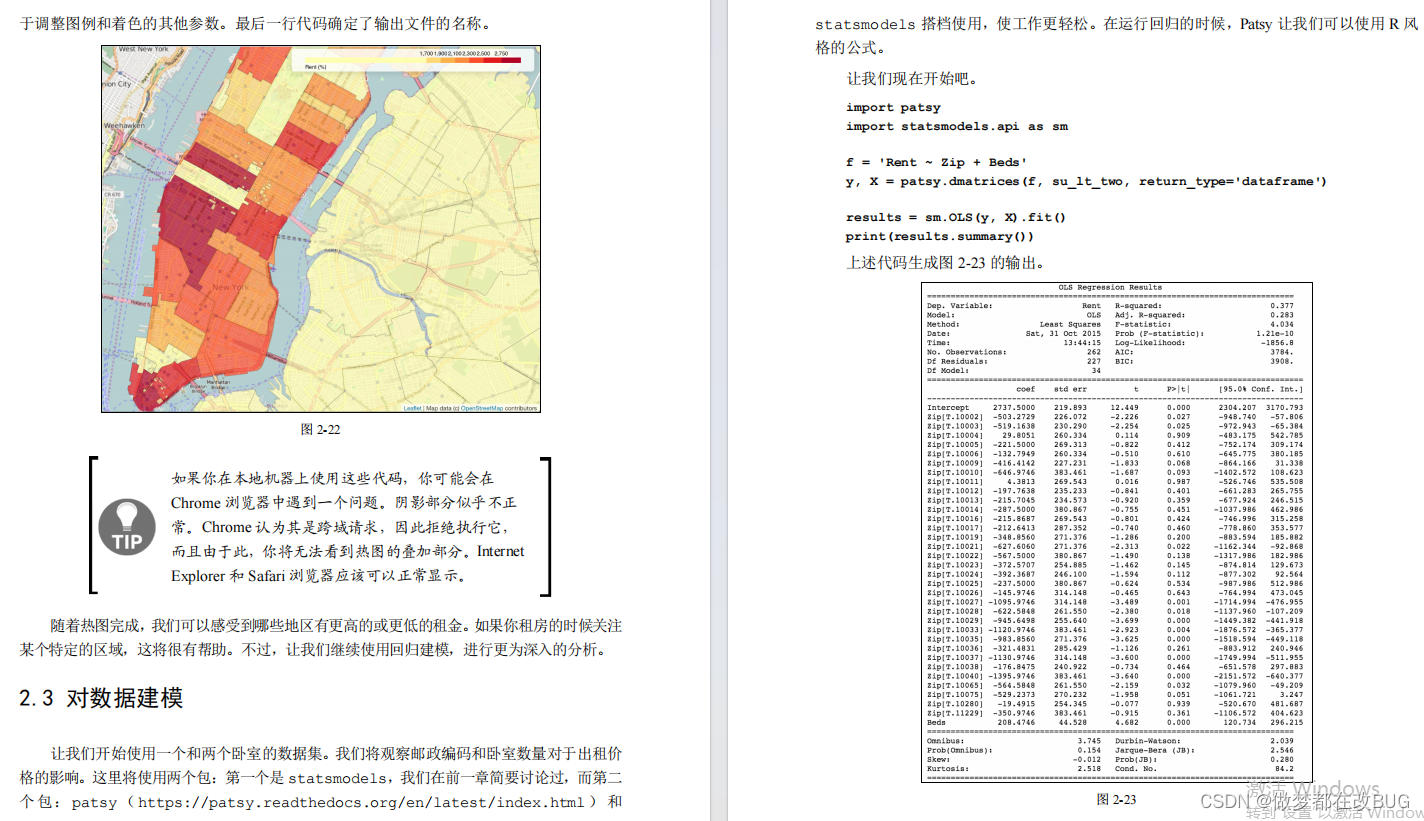The height and width of the screenshot is (821, 1424).
Task: Click the caption '图 2-22'
Action: coord(321,429)
